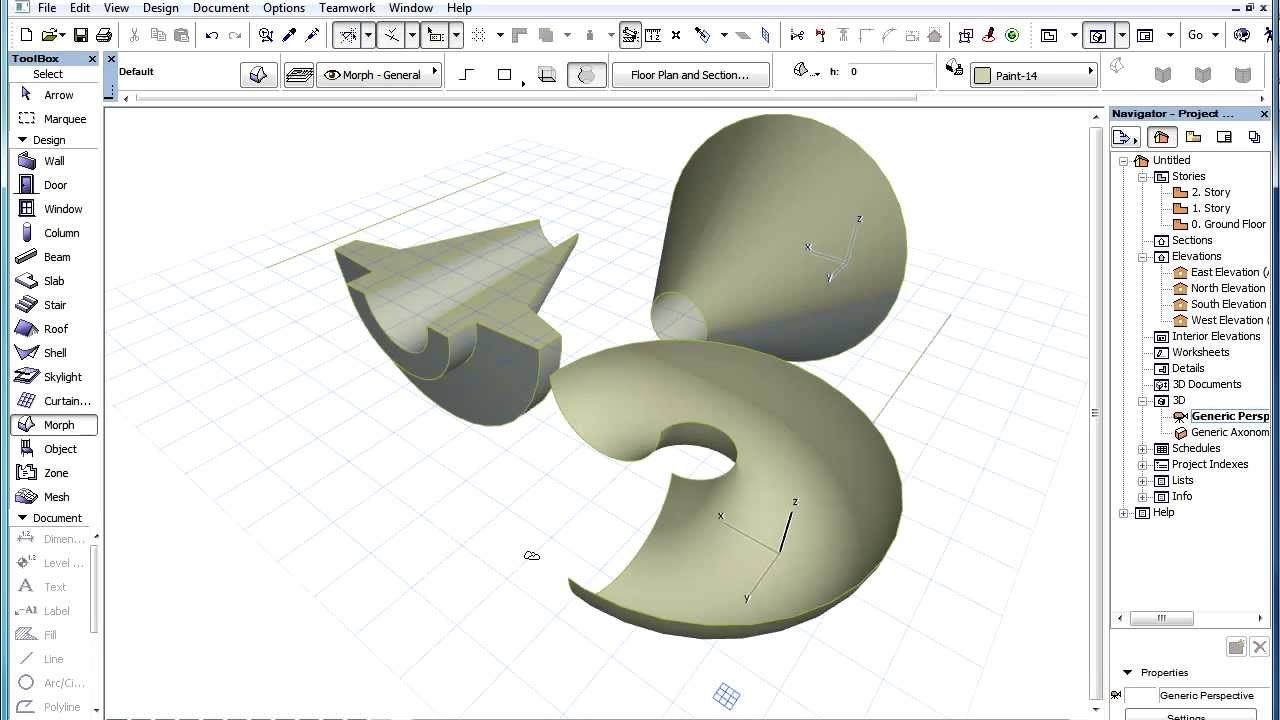Click Floor Plan and Section button
This screenshot has width=1280, height=720.
[690, 75]
